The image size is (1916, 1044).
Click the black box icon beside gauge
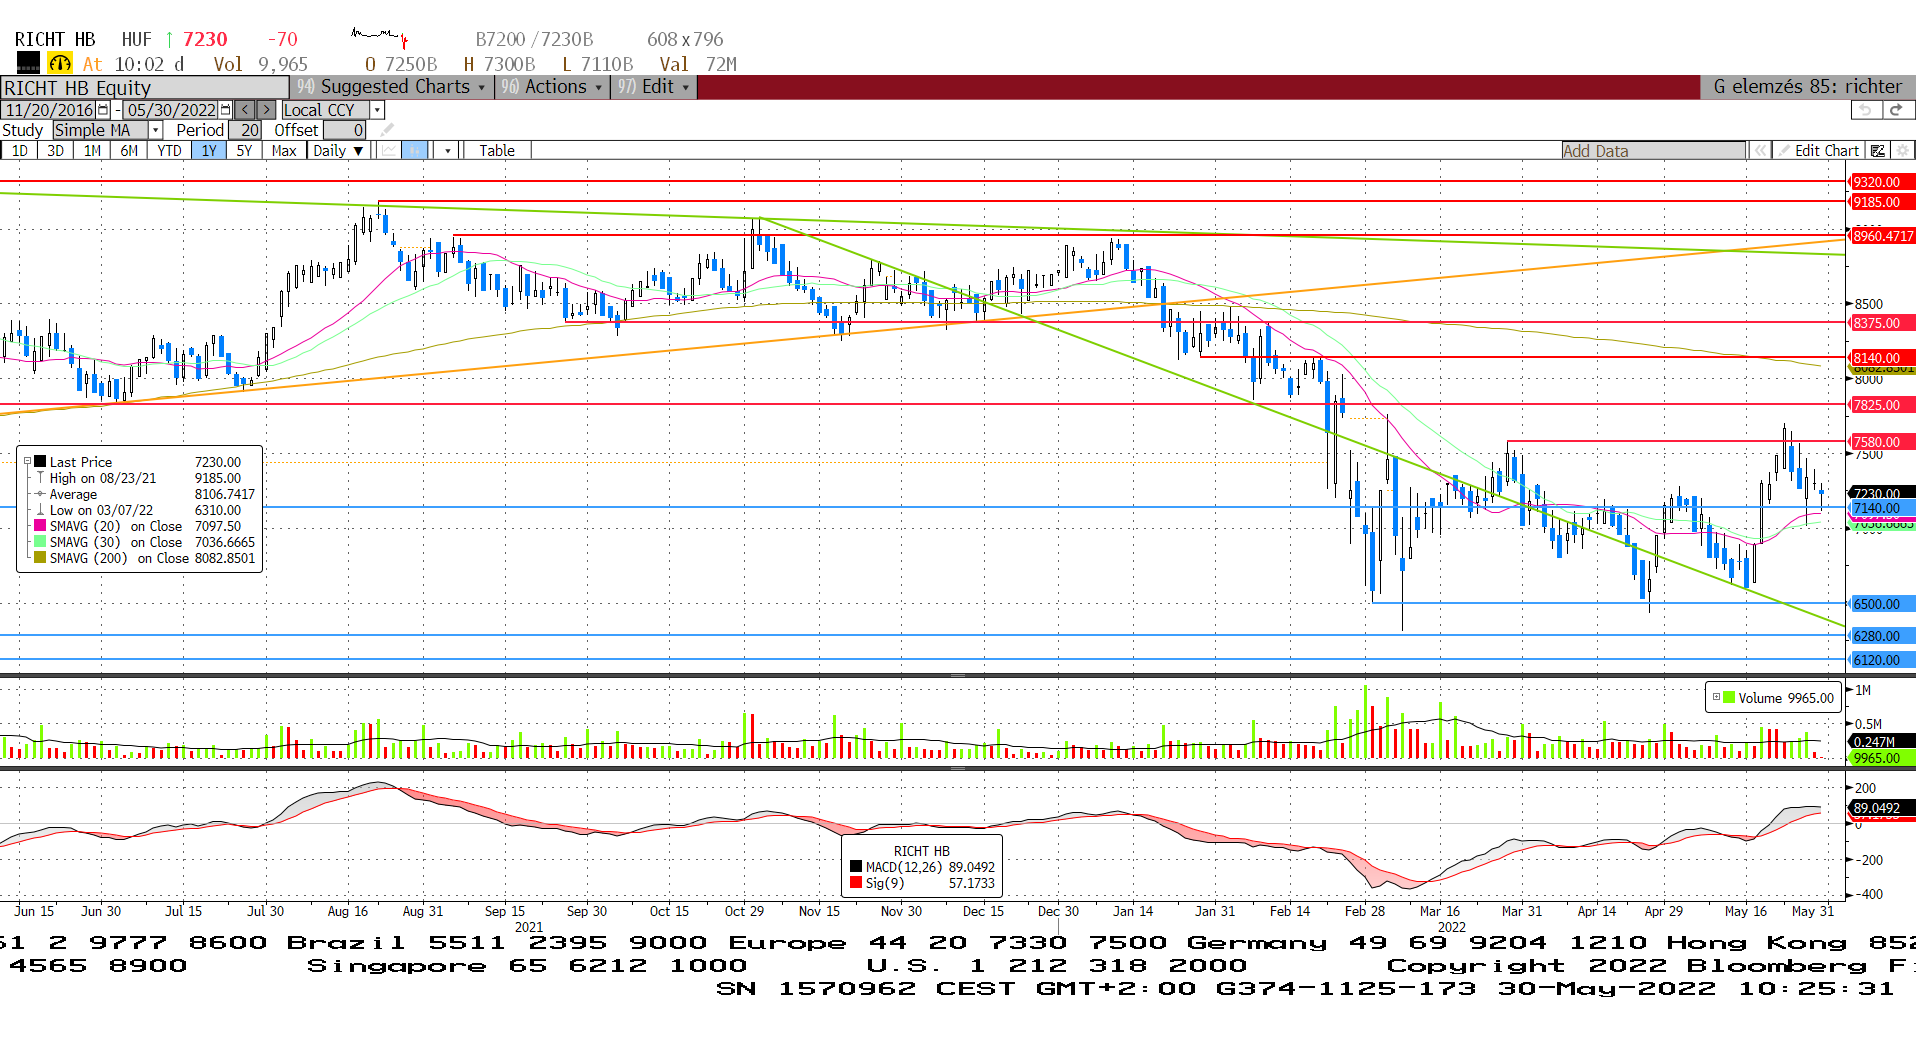coord(29,64)
